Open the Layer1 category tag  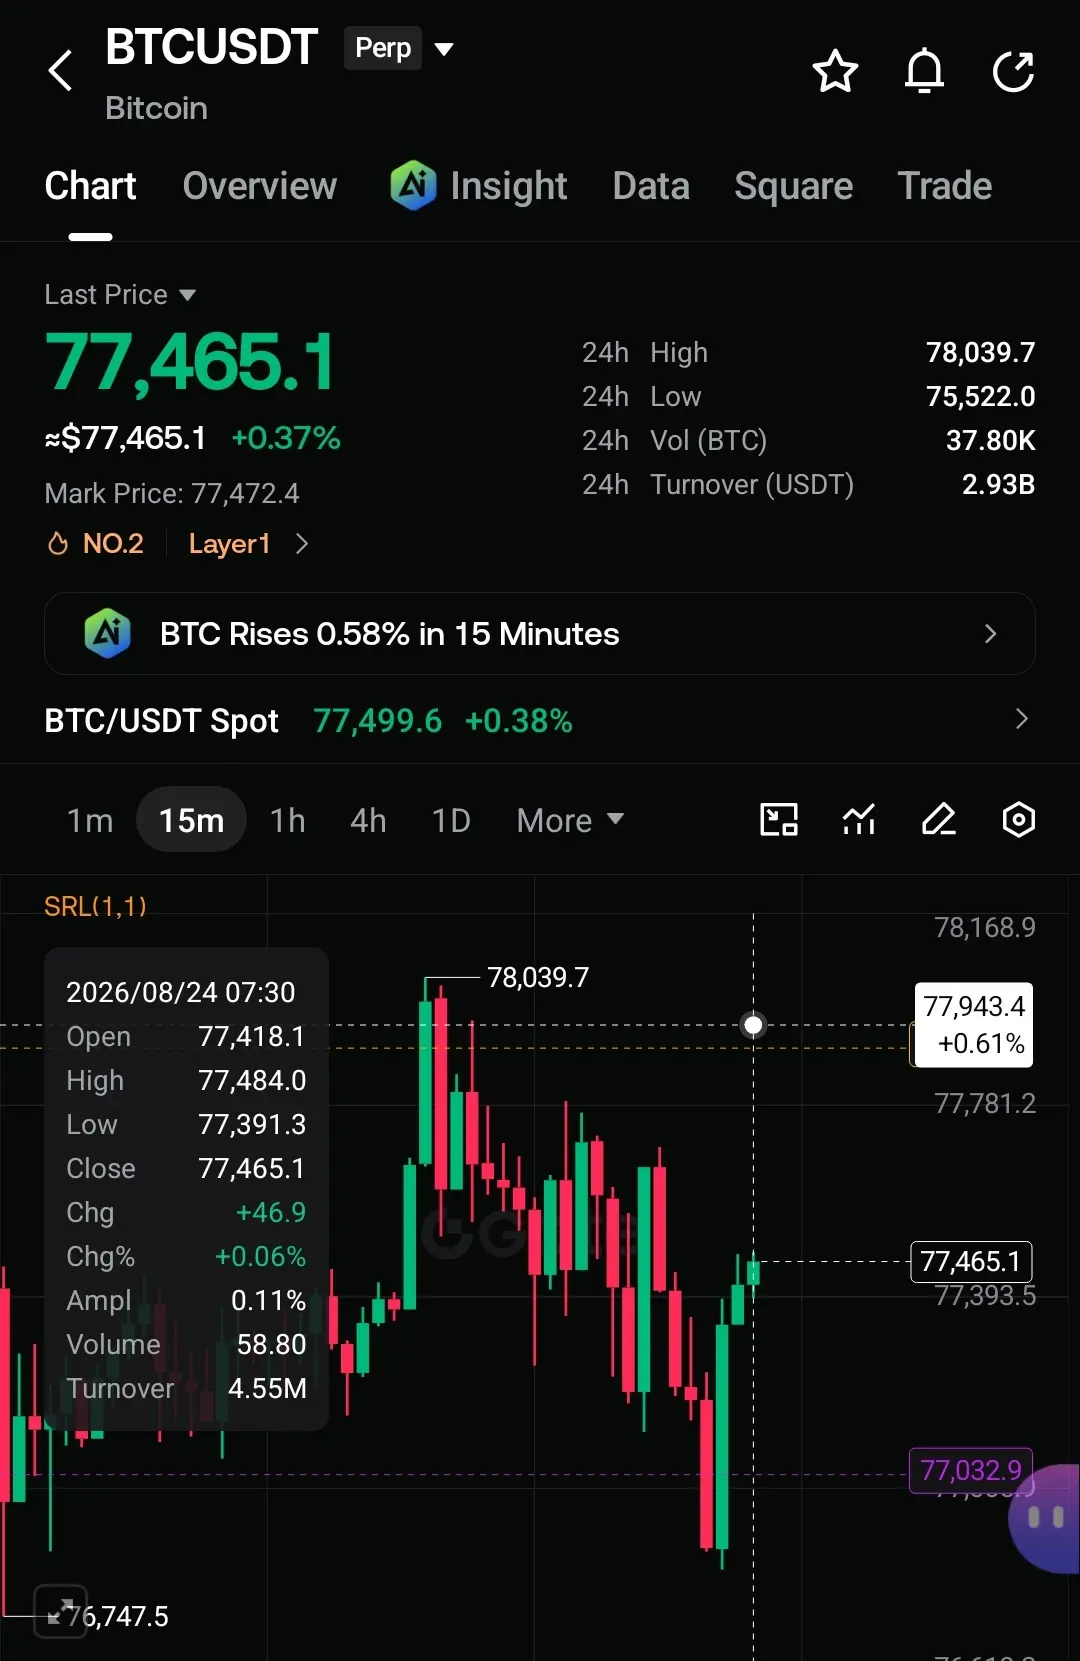pos(229,544)
